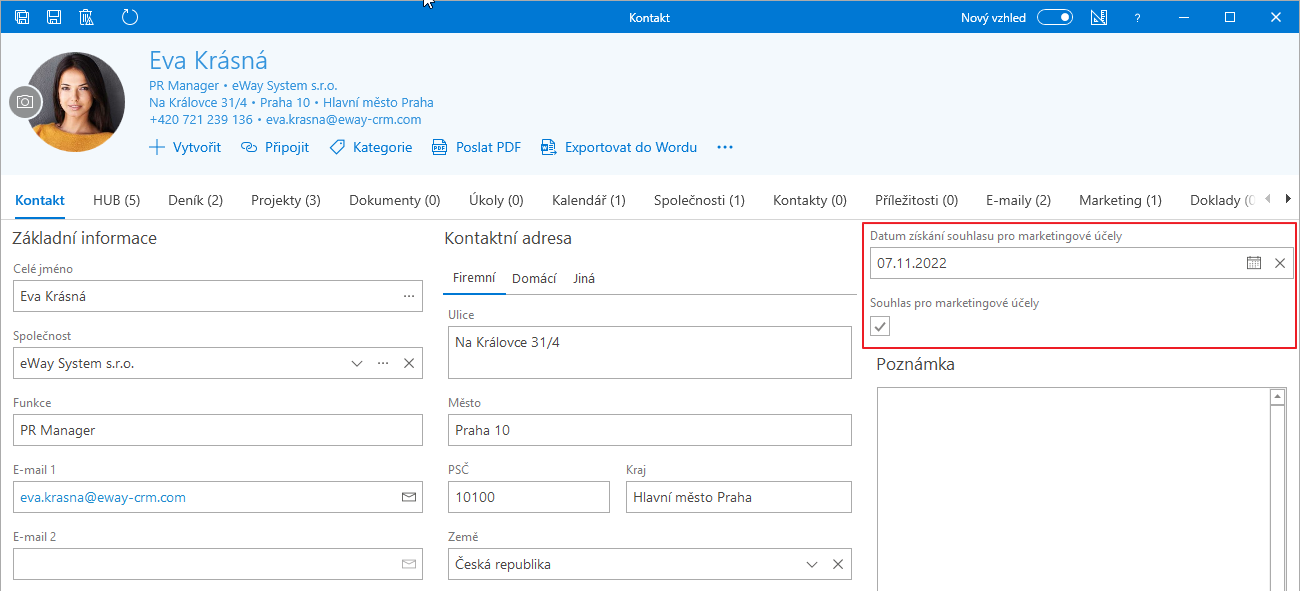
Task: Click the Připojit link button
Action: pyautogui.click(x=275, y=147)
